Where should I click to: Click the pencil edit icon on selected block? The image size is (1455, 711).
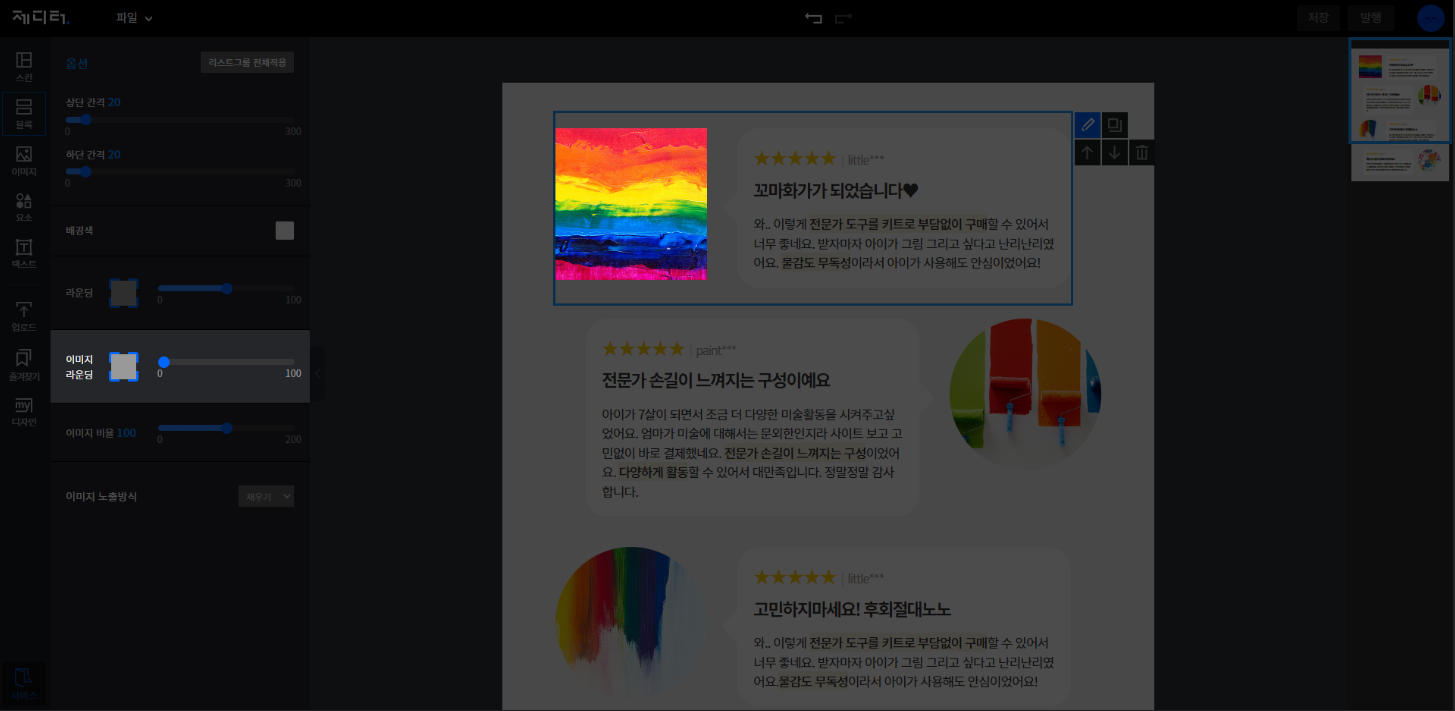1087,125
